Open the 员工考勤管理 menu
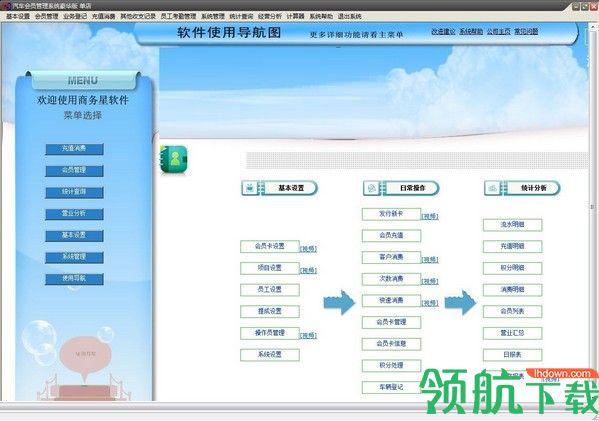Image resolution: width=599 pixels, height=421 pixels. pos(178,16)
